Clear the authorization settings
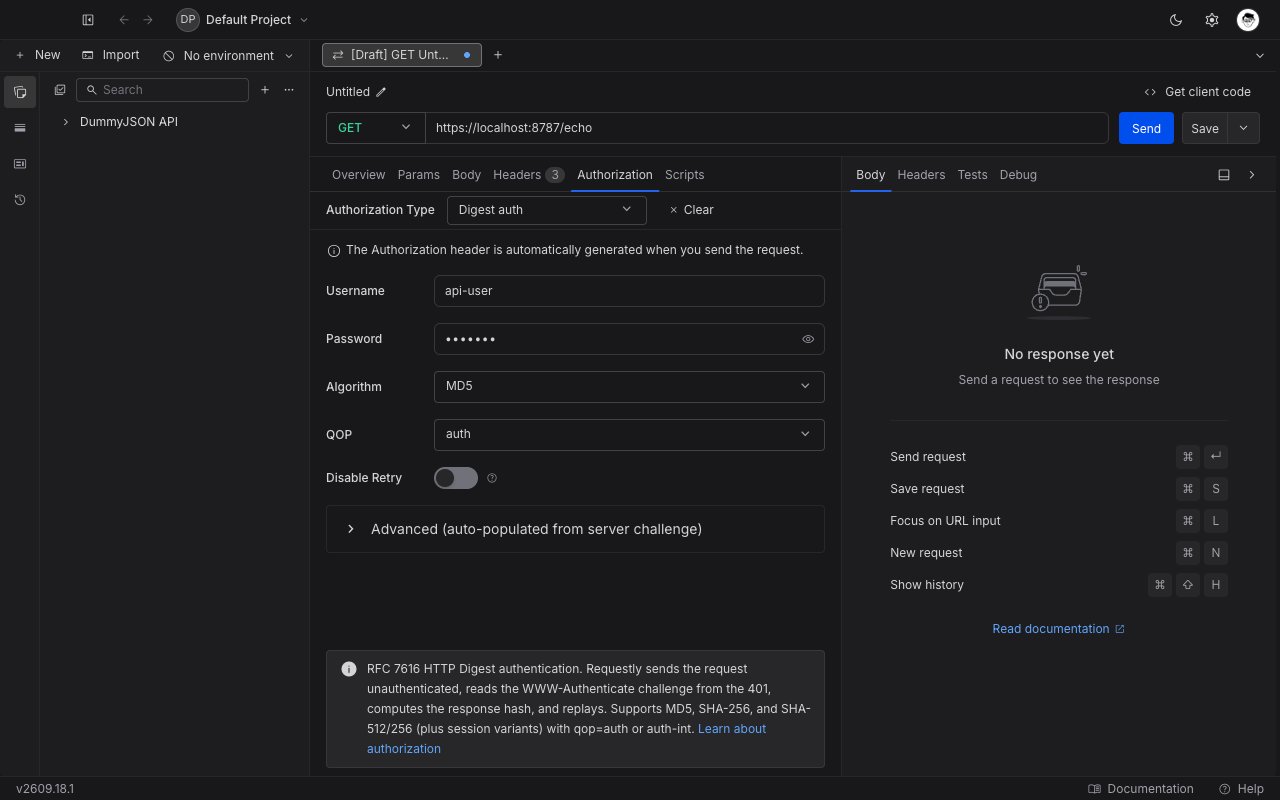 pos(691,210)
